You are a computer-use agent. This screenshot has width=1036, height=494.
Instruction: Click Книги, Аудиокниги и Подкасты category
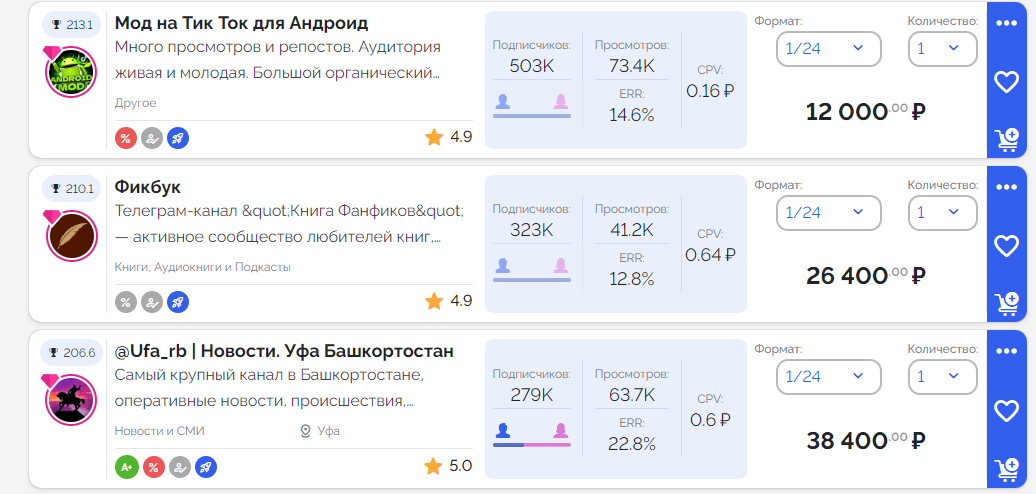coord(203,267)
